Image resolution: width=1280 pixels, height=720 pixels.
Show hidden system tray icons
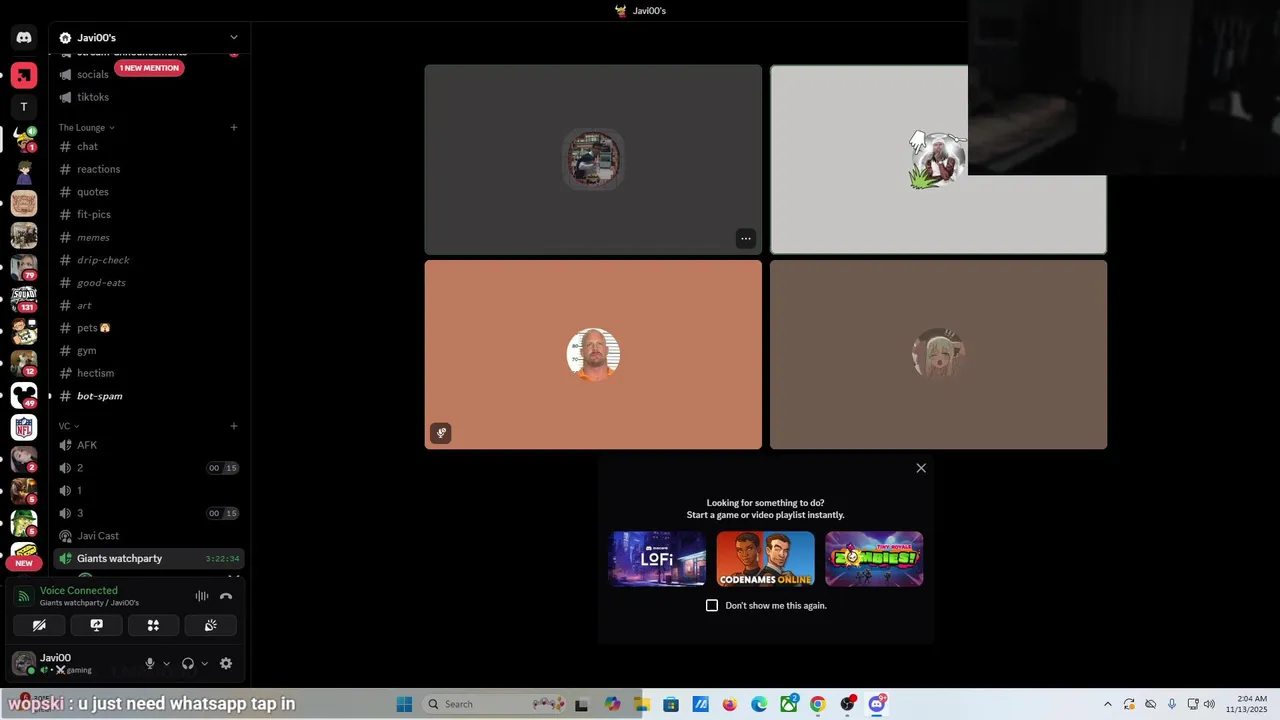(x=1107, y=704)
